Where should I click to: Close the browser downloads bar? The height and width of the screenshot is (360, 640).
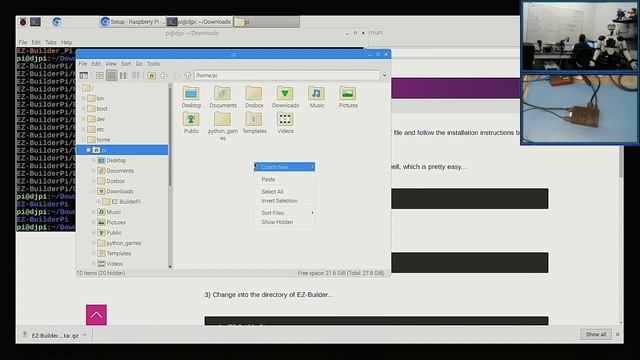coord(618,334)
